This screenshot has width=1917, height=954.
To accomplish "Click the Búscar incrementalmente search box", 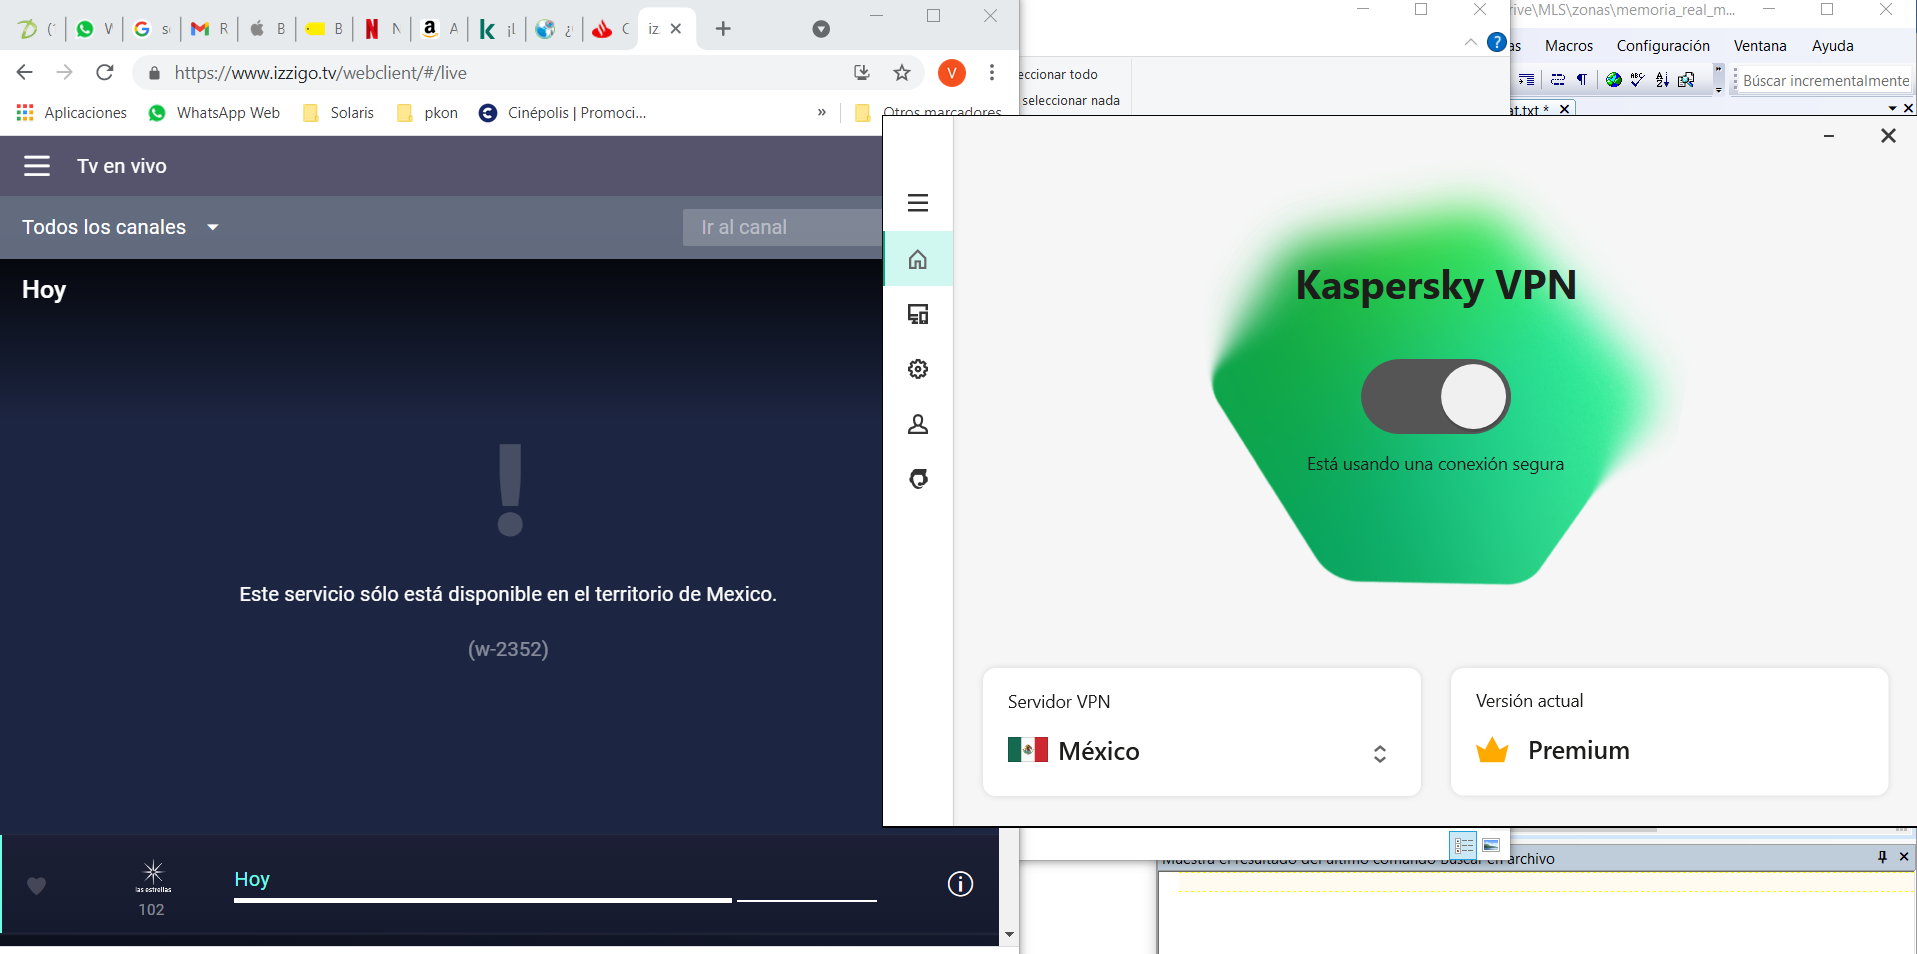I will pos(1825,80).
